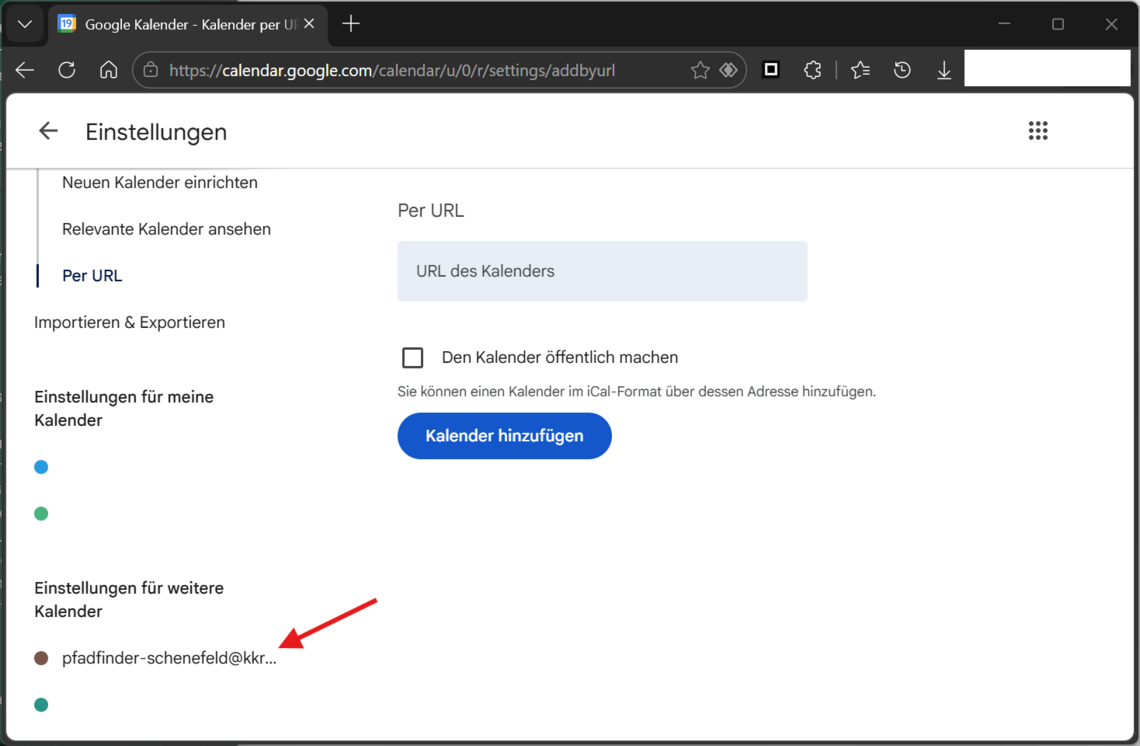Image resolution: width=1140 pixels, height=746 pixels.
Task: Click the back arrow next to Einstellungen
Action: coord(48,131)
